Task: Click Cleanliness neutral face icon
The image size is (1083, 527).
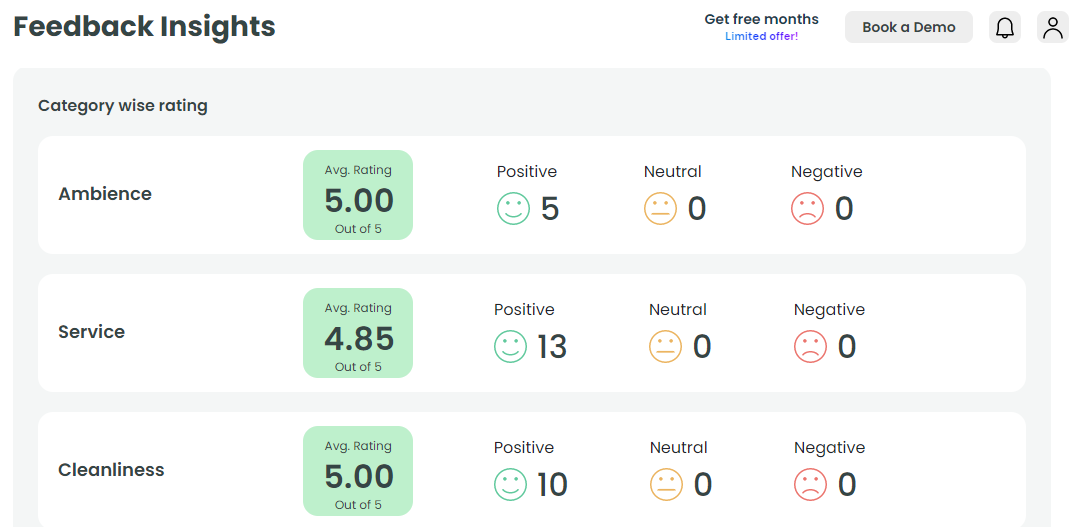Action: 666,485
